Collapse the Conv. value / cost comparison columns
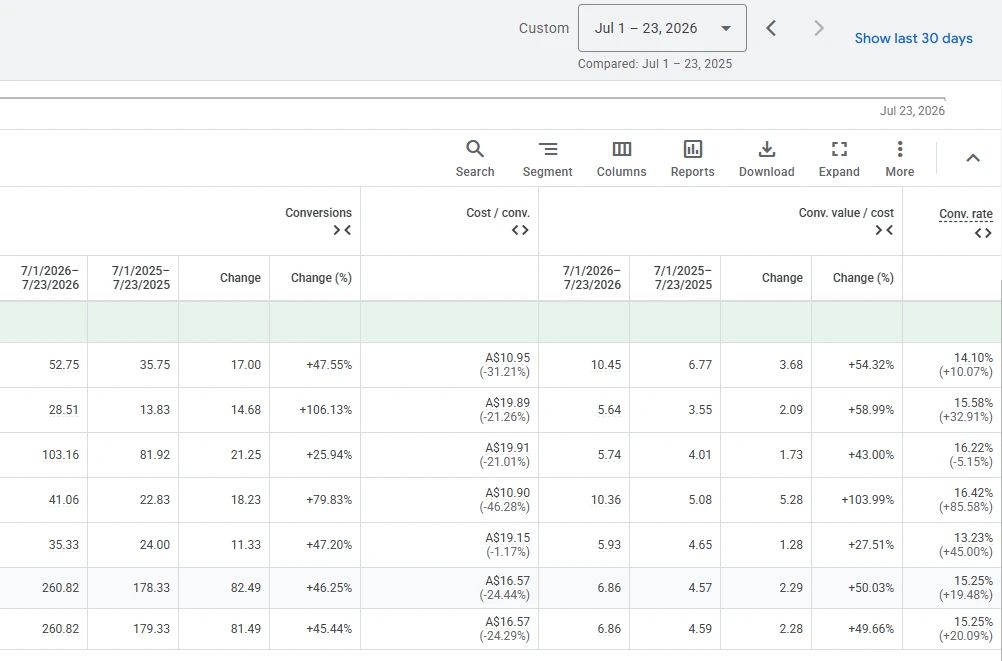Image resolution: width=1002 pixels, height=661 pixels. point(884,230)
